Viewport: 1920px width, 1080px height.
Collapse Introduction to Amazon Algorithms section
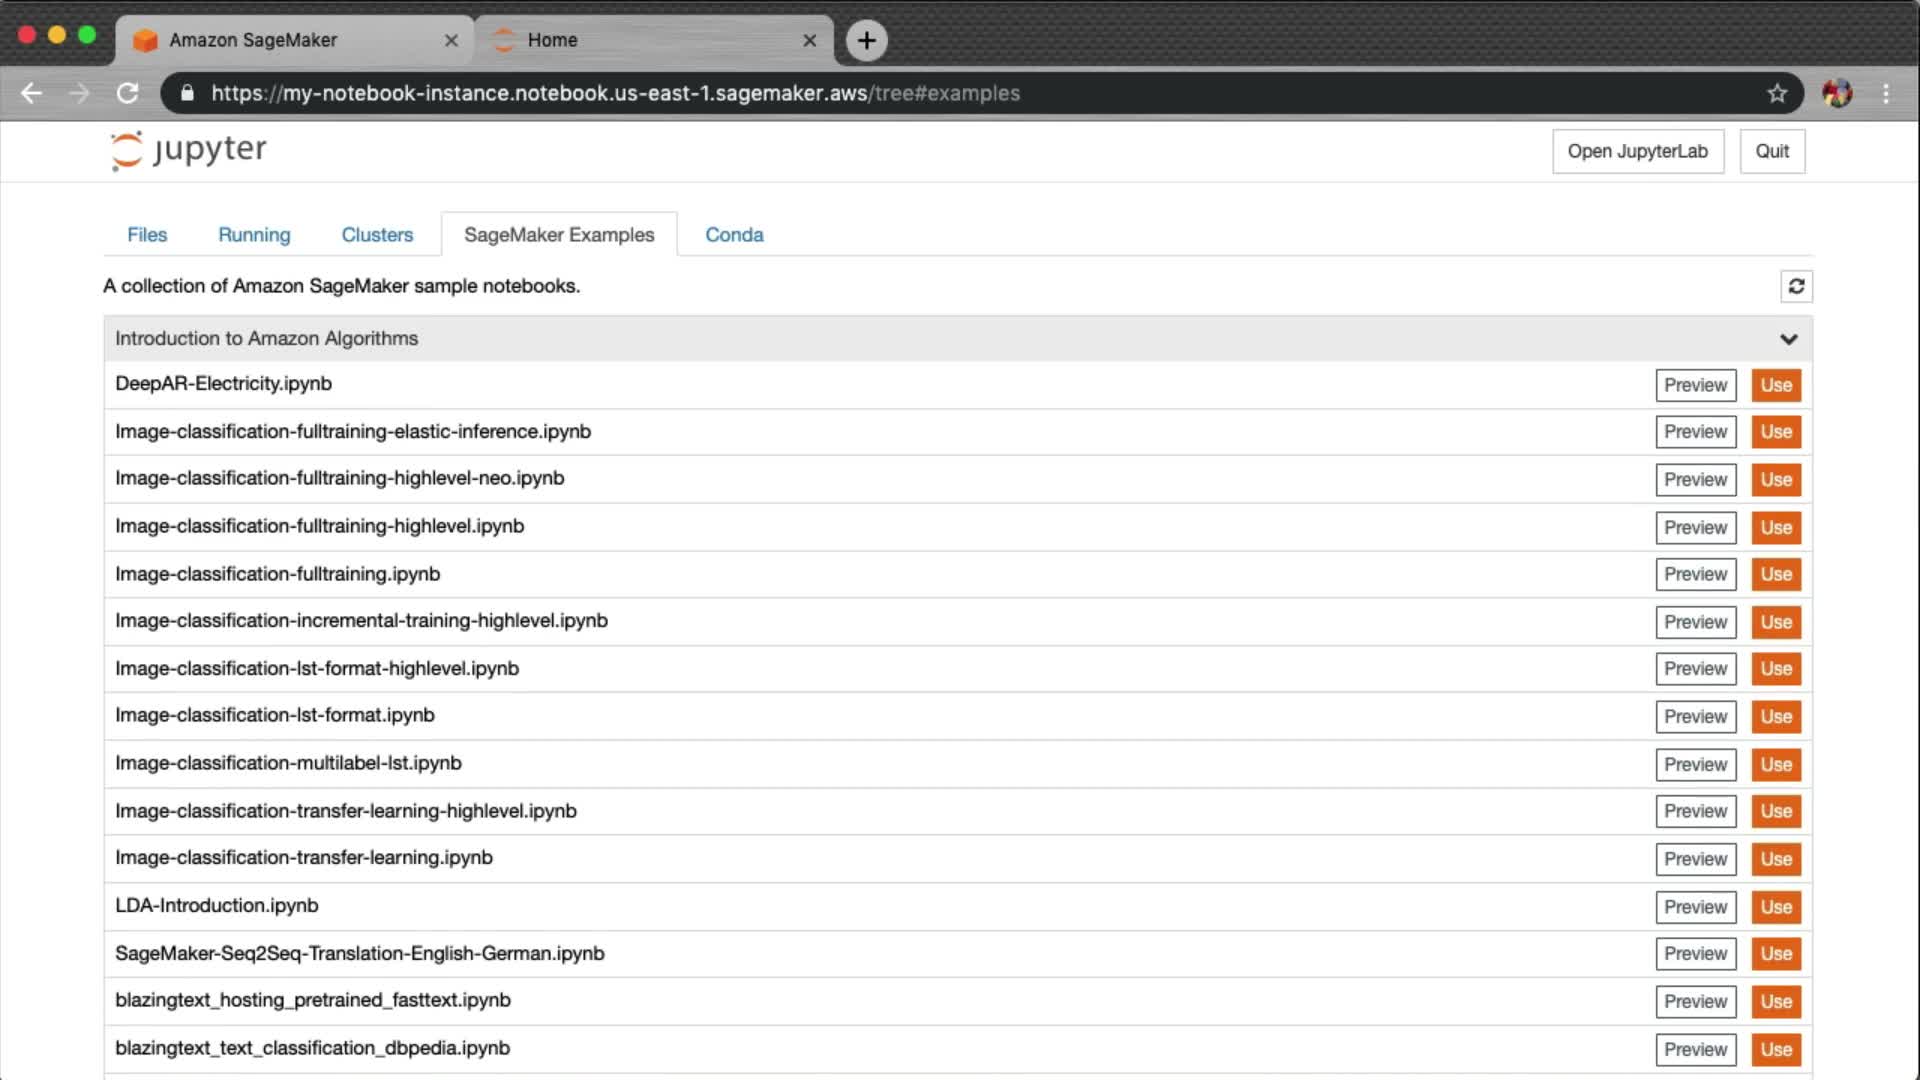(x=1788, y=339)
